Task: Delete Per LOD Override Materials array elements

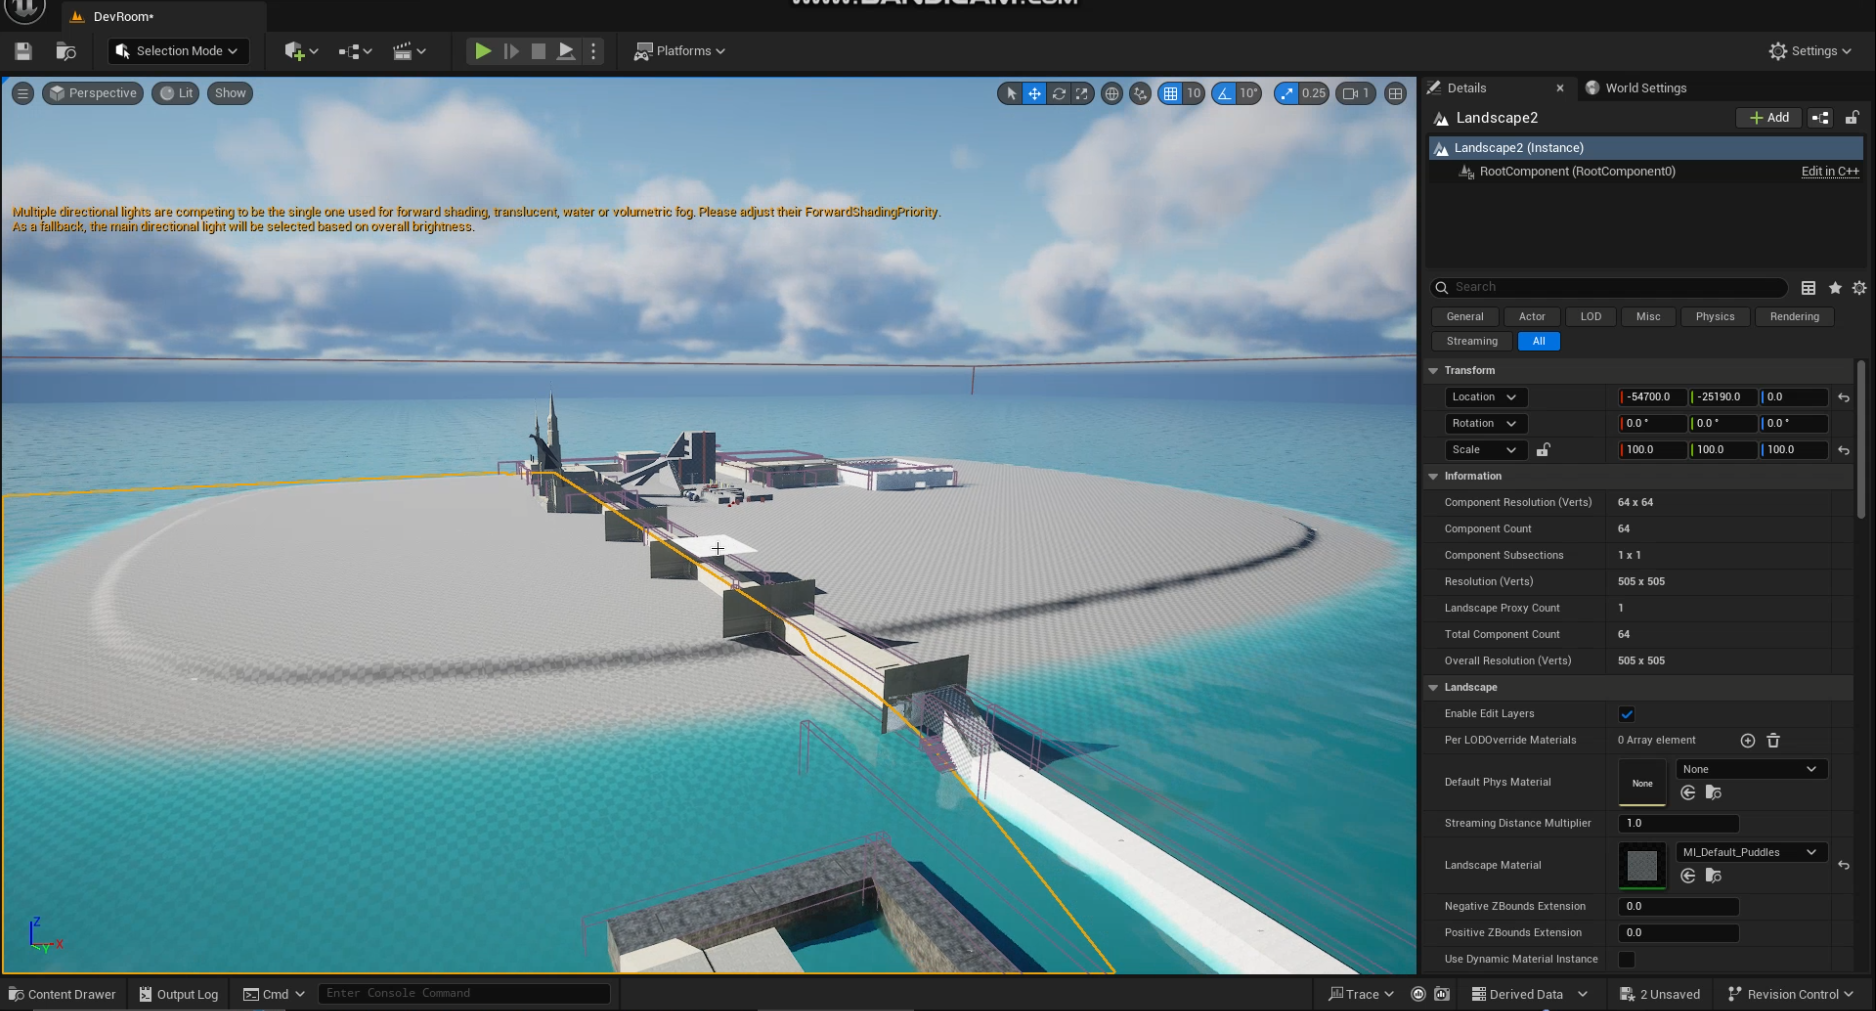Action: (x=1773, y=741)
